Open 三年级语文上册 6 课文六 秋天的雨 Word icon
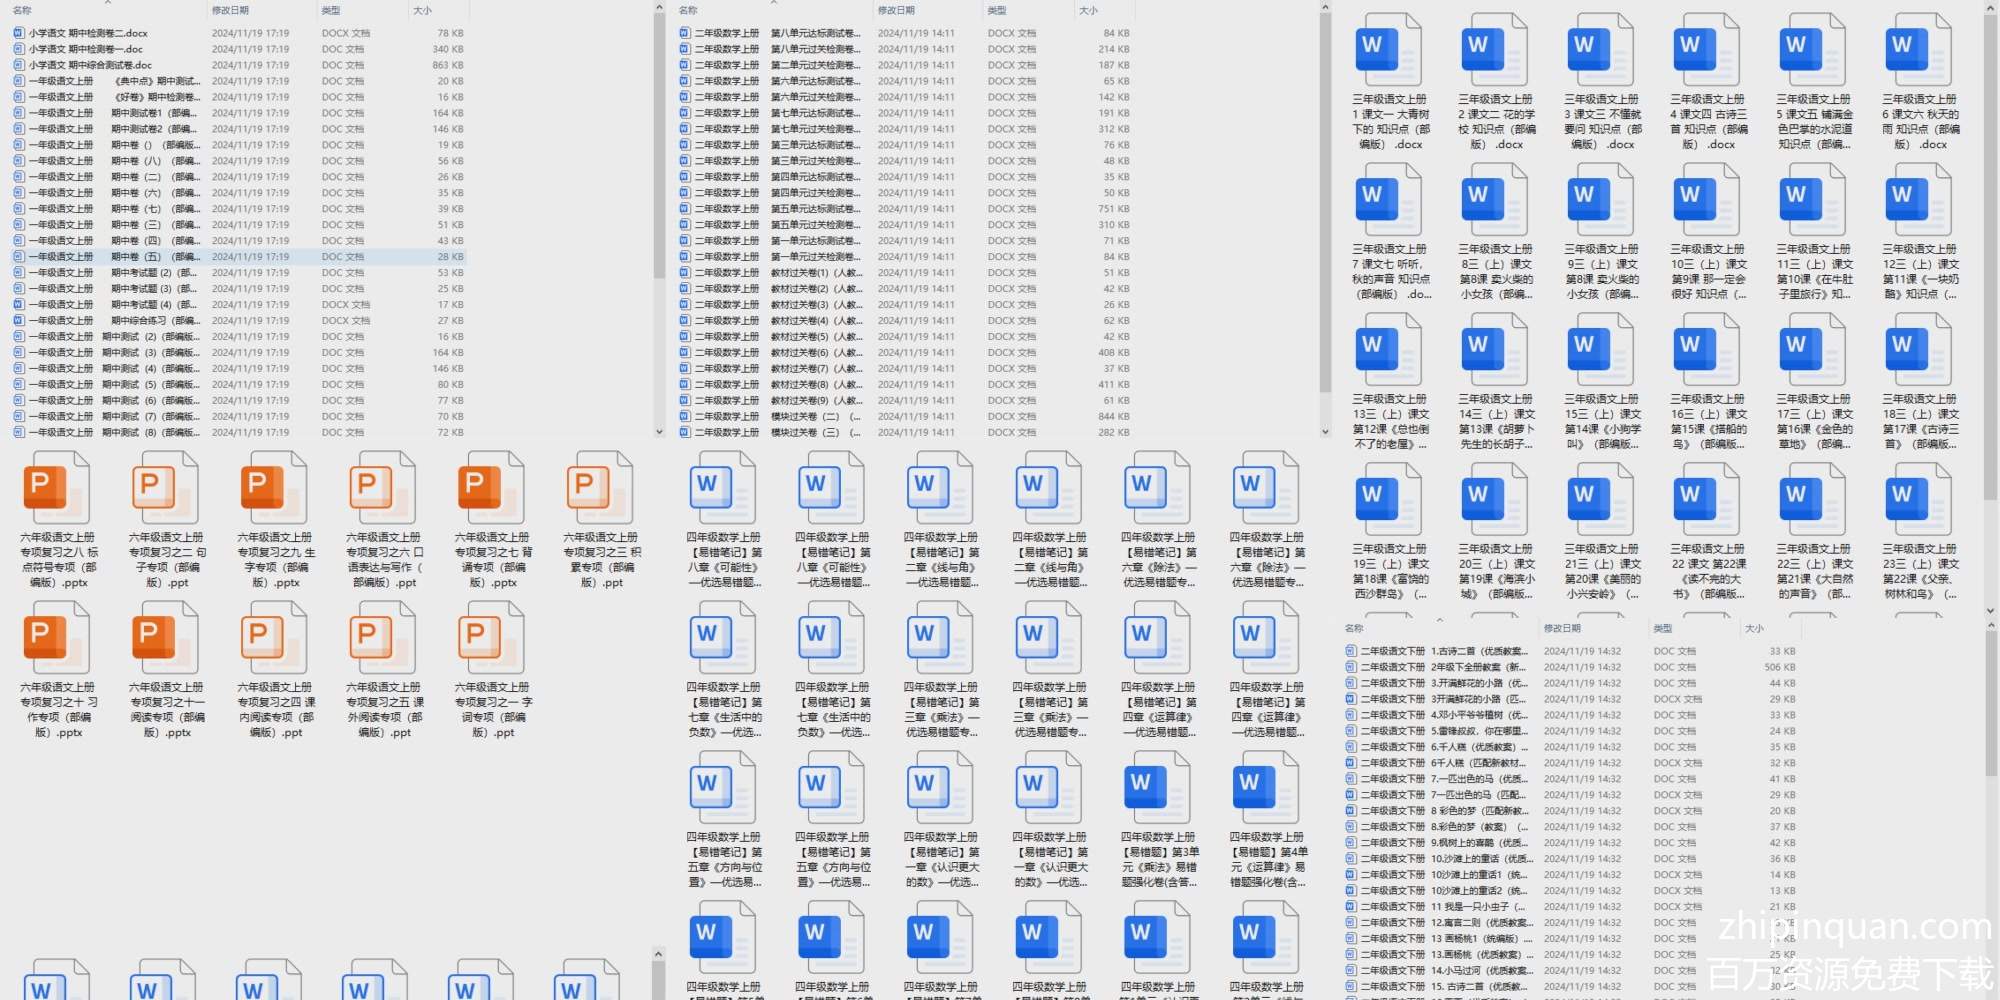 (1919, 50)
